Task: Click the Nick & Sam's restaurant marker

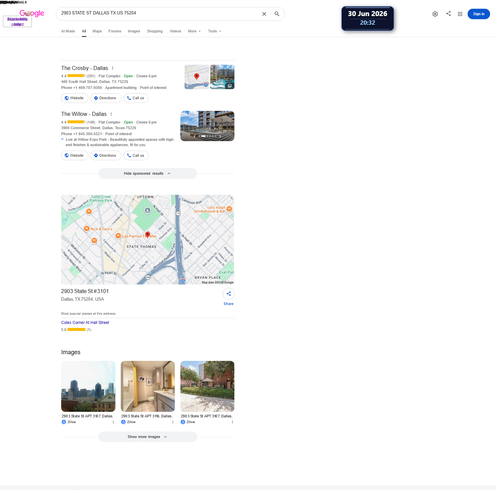Action: pos(87,228)
